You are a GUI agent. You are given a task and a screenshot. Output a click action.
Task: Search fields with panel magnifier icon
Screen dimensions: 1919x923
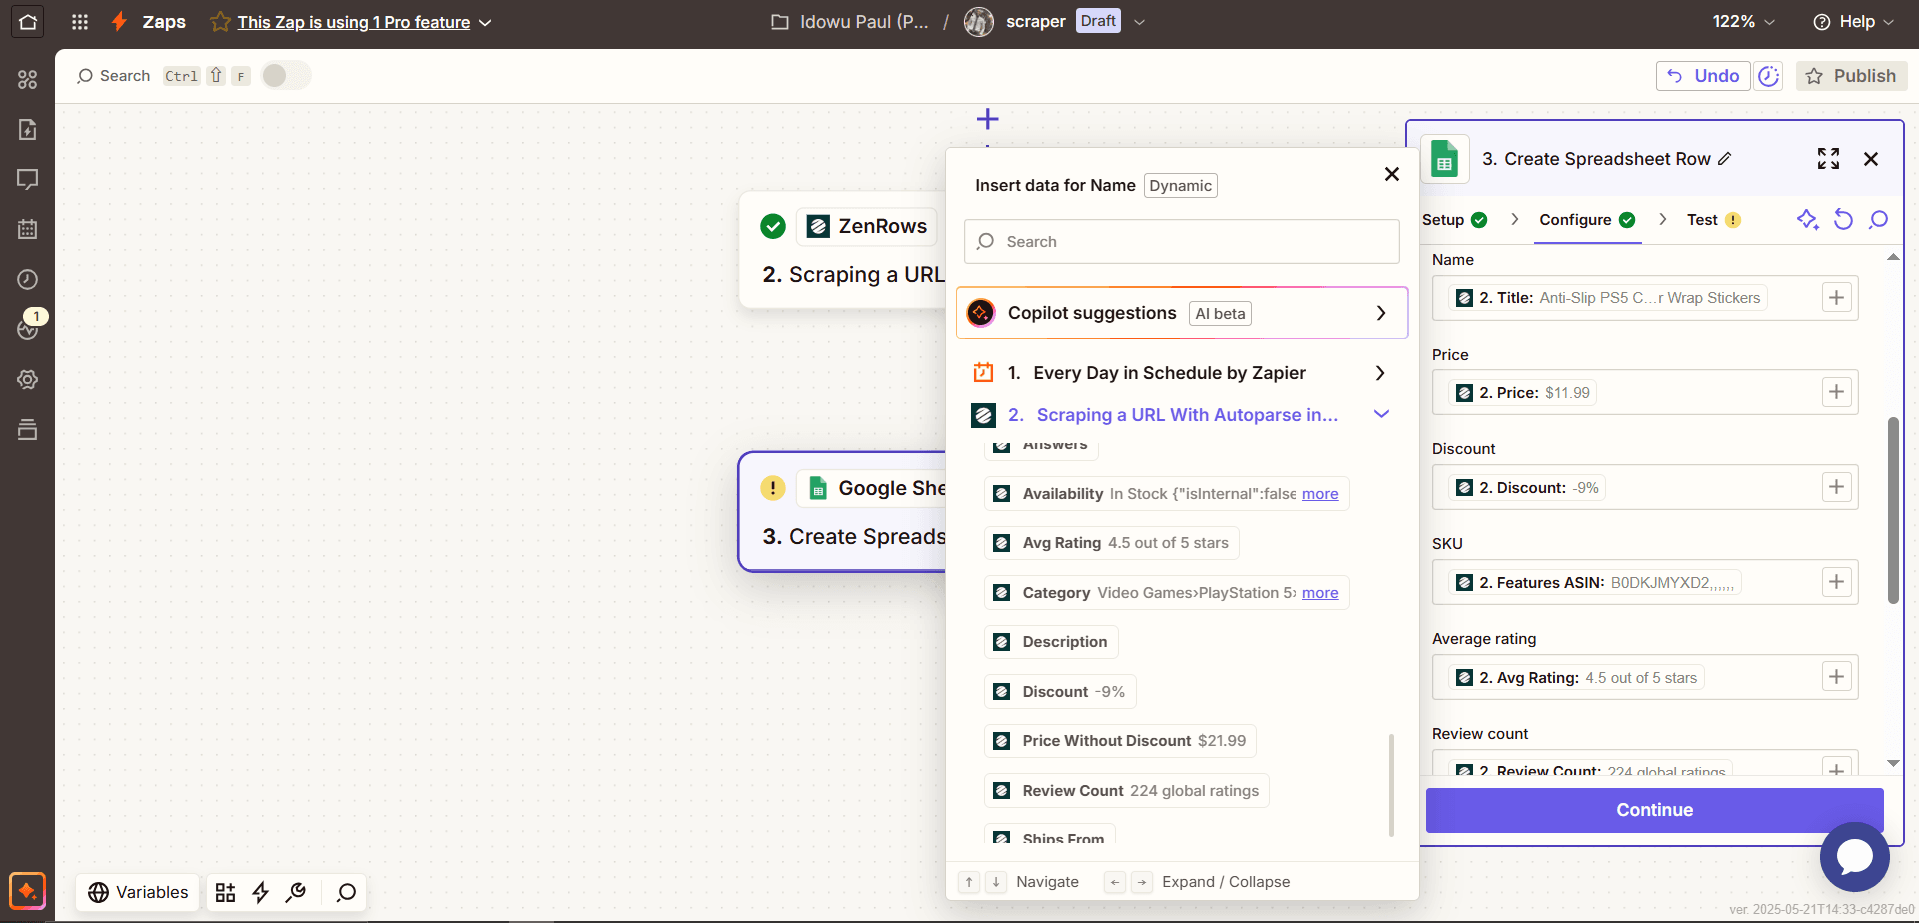pos(1878,219)
